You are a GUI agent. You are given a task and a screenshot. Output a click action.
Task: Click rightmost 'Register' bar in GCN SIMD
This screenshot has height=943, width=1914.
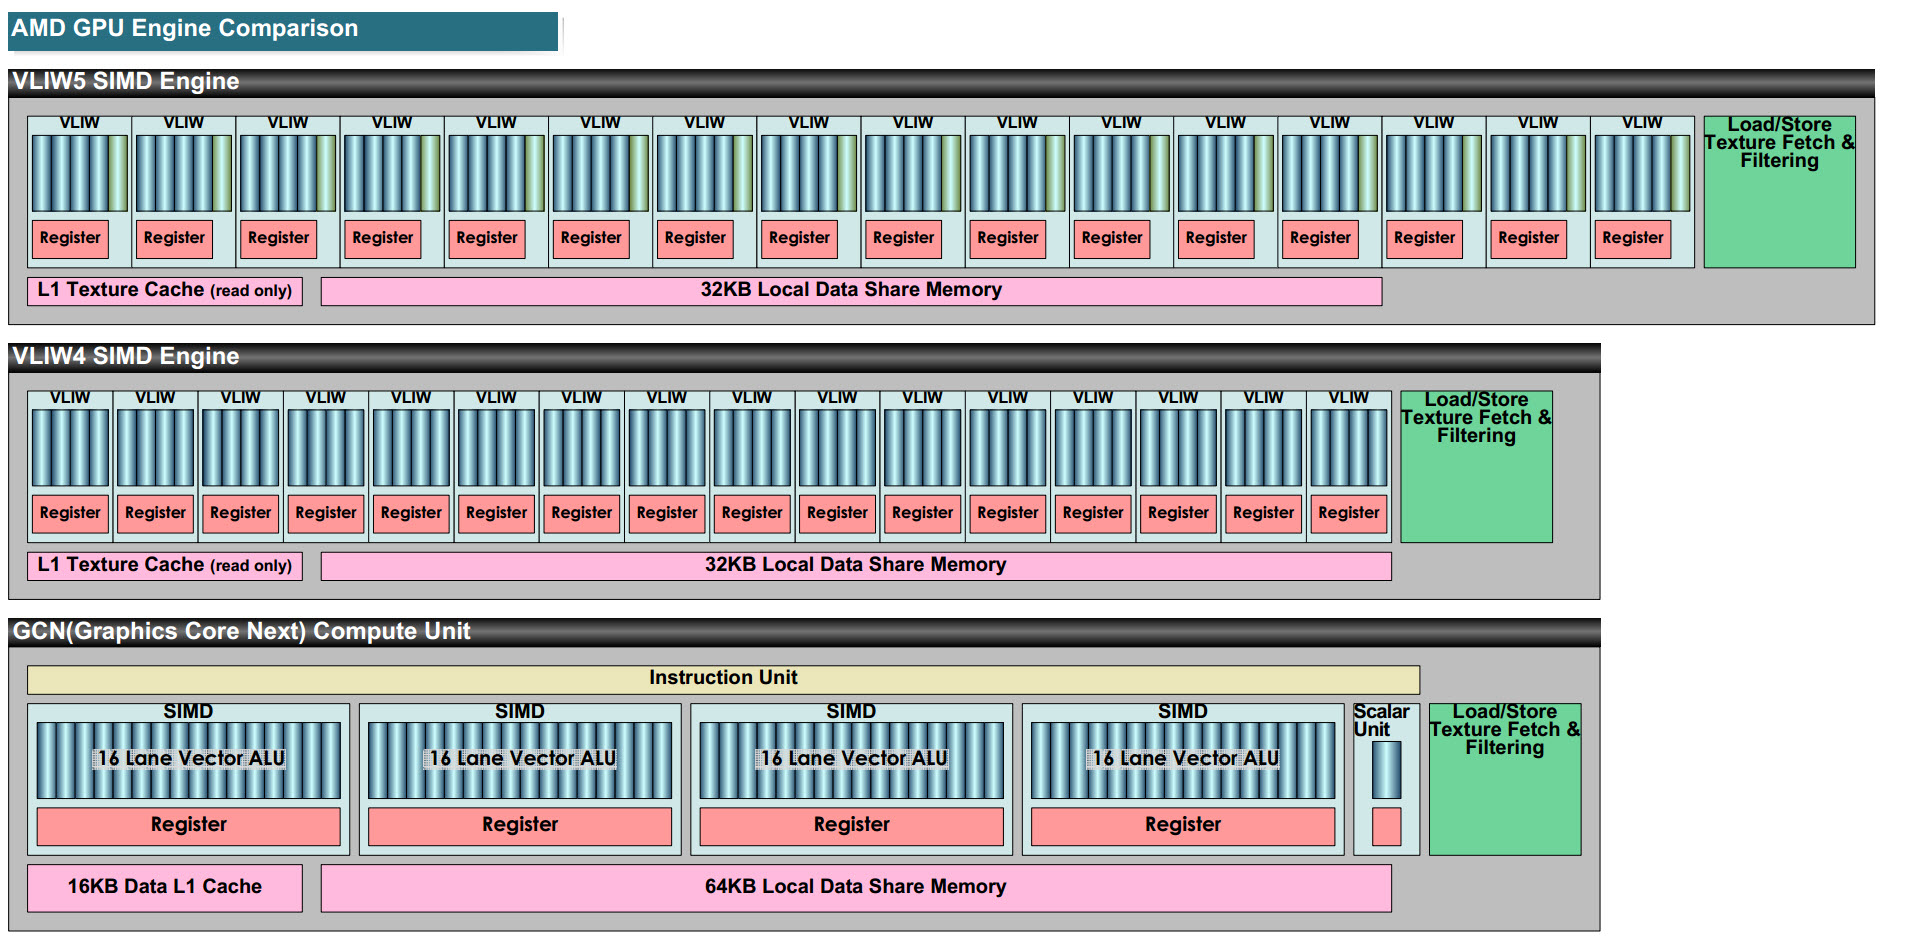click(1183, 826)
